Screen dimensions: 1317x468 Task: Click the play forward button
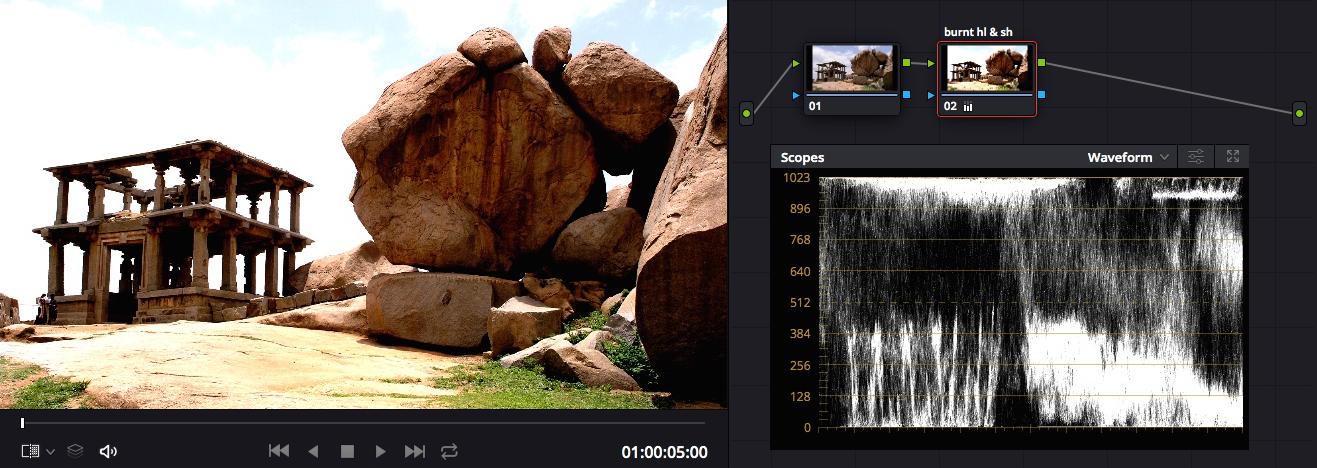click(380, 452)
